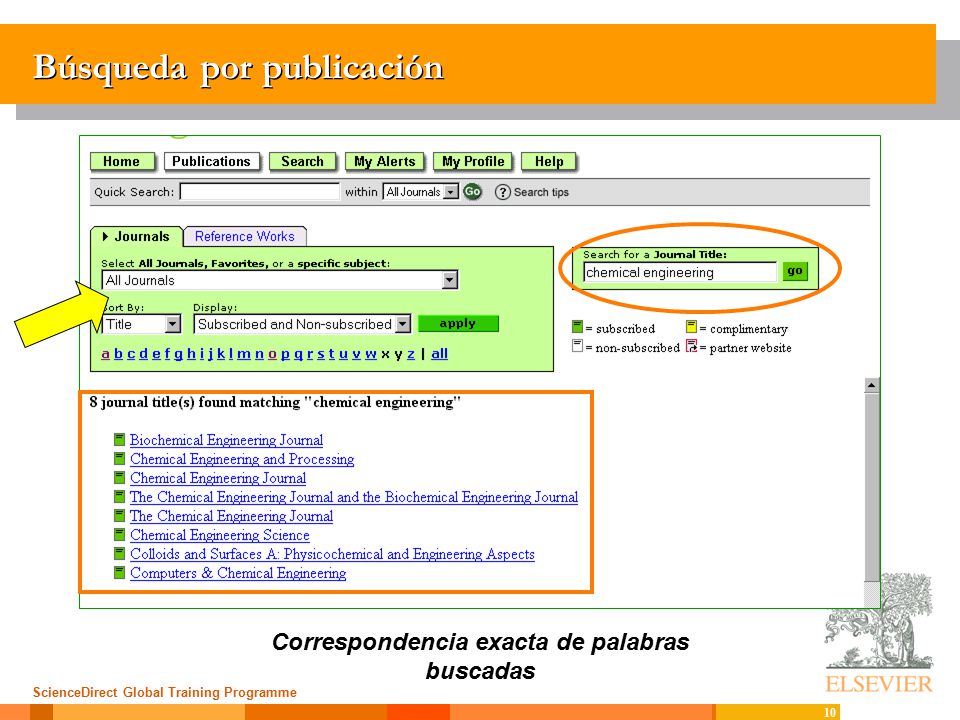Click green icon beside Colloids and Surfaces A
The height and width of the screenshot is (720, 960).
pyautogui.click(x=119, y=553)
